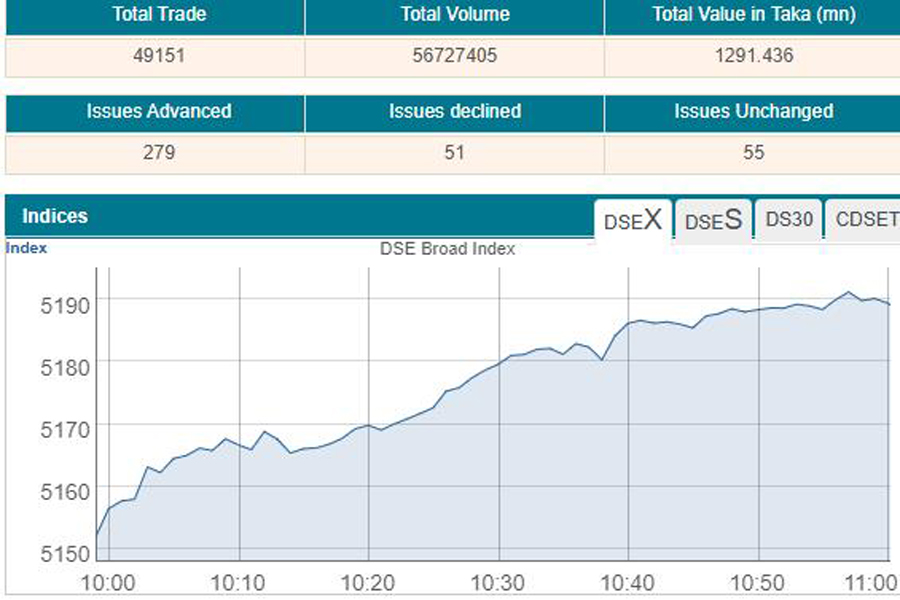Click the Total Value in Taka header
The height and width of the screenshot is (600, 900).
750,15
